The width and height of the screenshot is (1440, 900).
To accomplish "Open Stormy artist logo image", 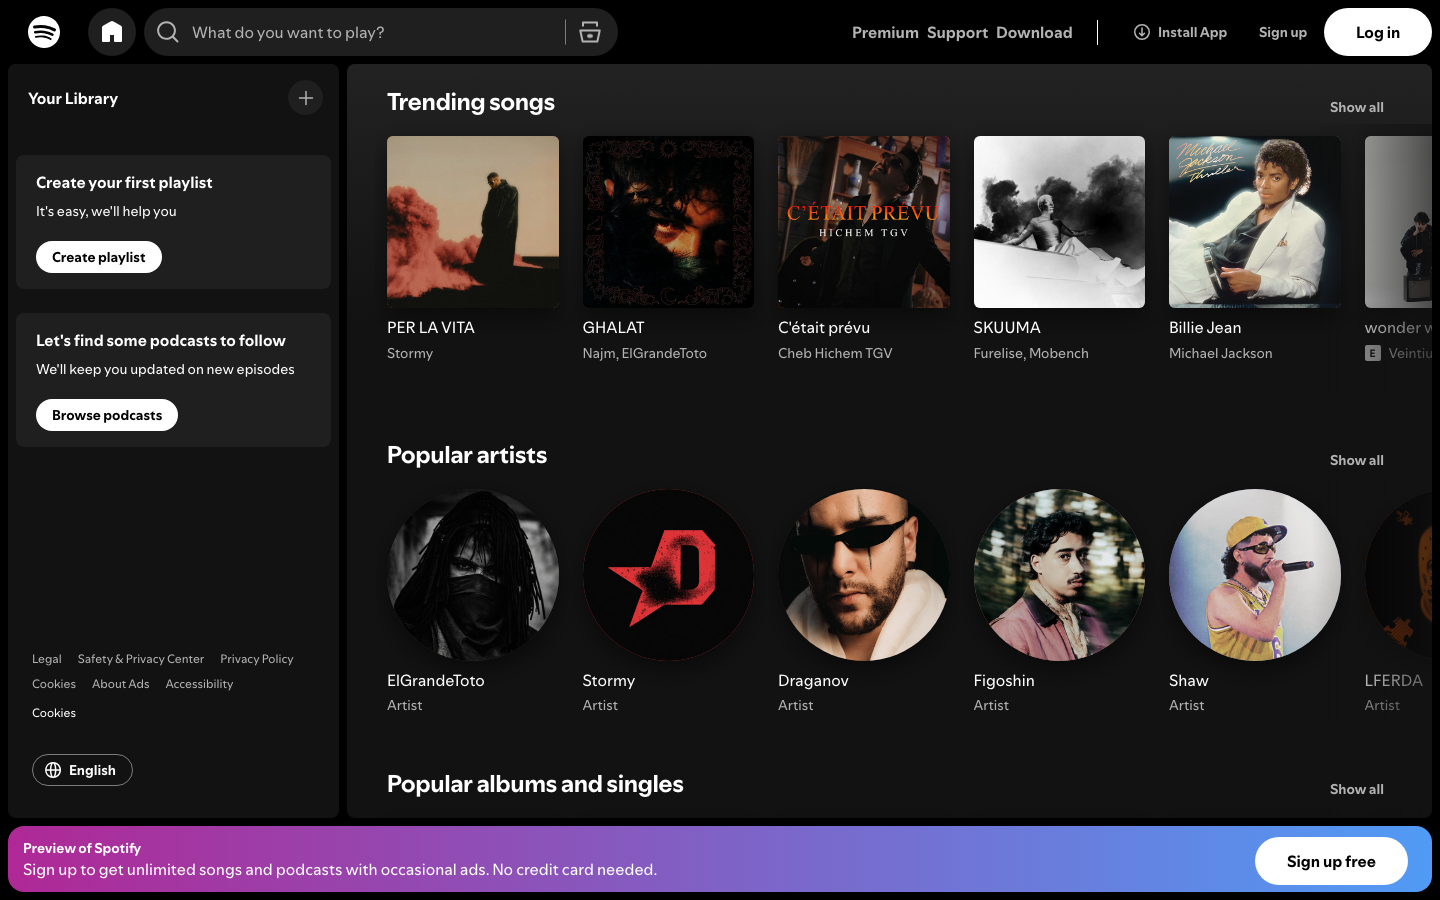I will pos(668,575).
